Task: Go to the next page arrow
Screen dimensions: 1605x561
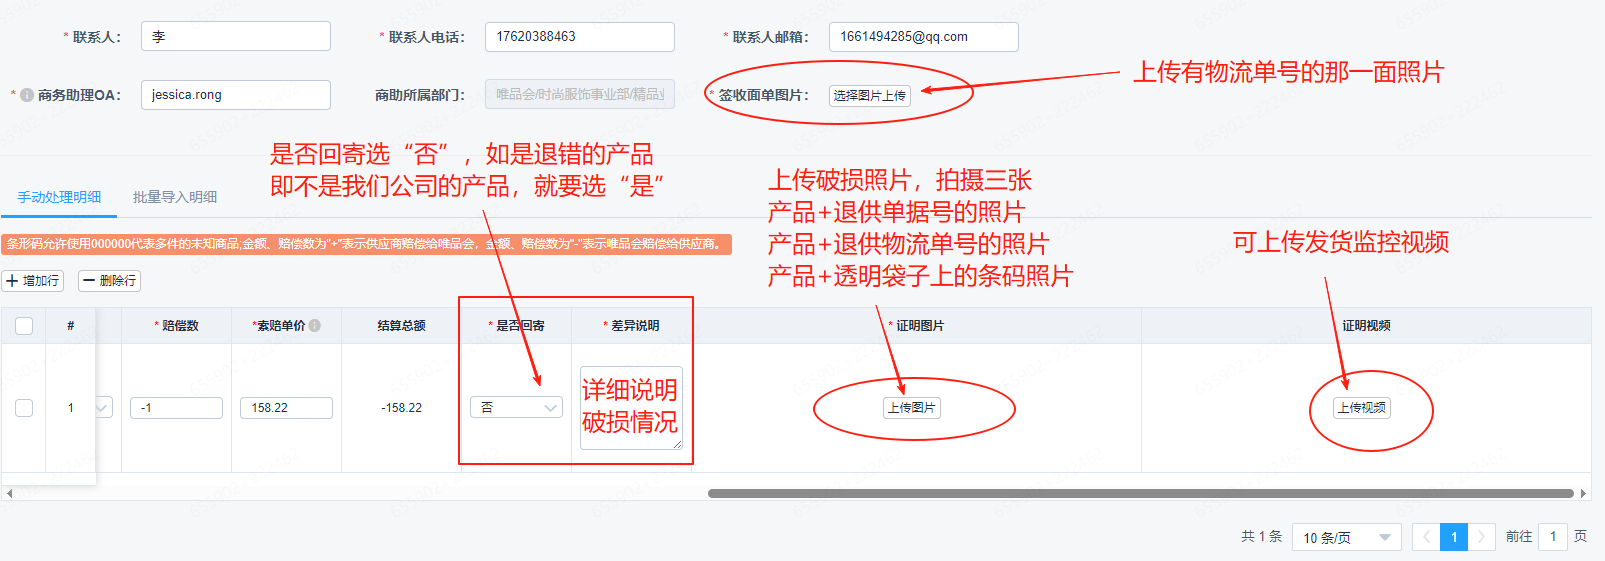Action: 1482,537
